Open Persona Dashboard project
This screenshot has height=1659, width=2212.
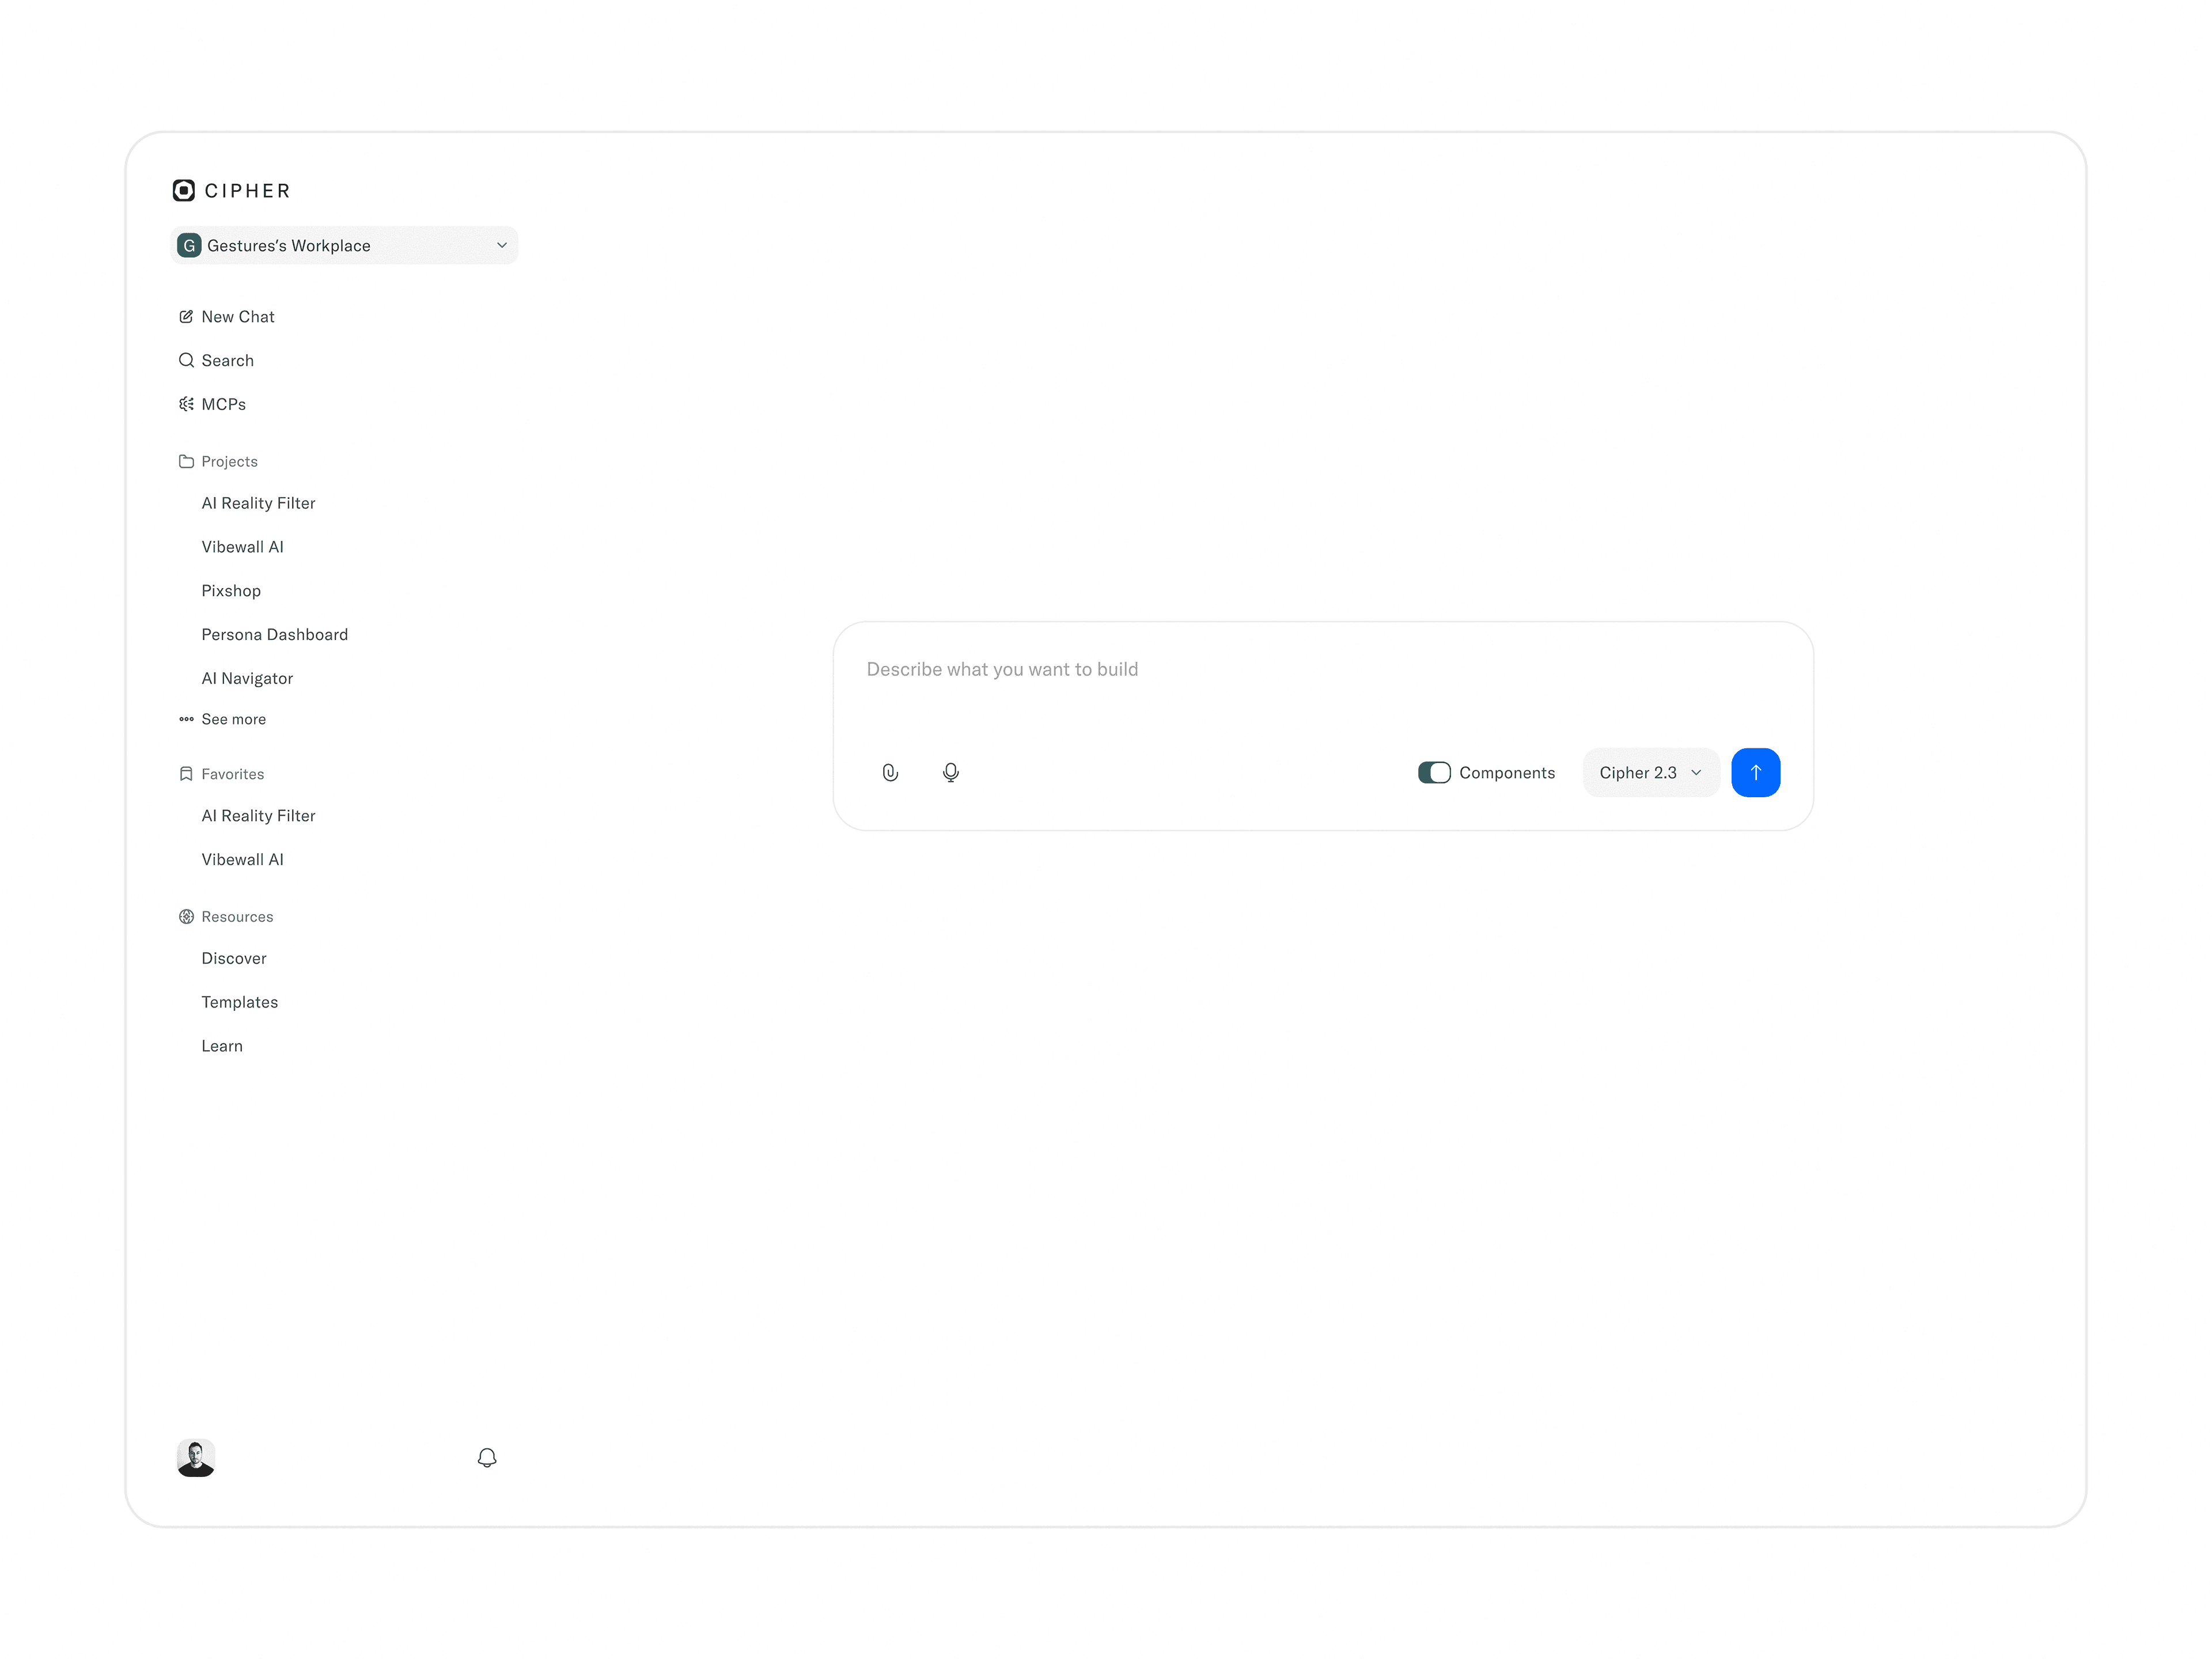[275, 634]
